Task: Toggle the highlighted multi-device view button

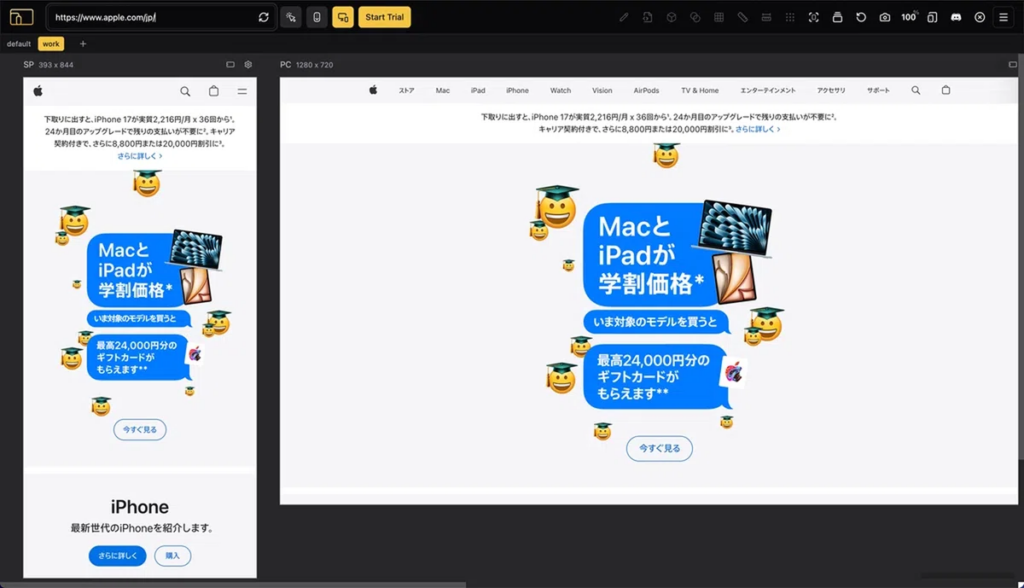Action: pyautogui.click(x=343, y=17)
